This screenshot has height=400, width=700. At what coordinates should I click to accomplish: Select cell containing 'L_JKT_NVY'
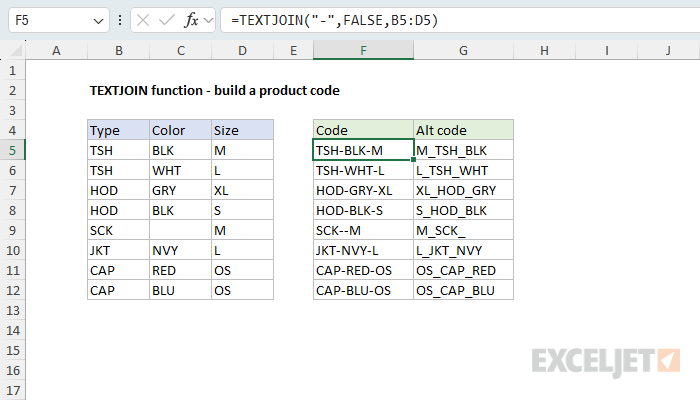click(463, 250)
